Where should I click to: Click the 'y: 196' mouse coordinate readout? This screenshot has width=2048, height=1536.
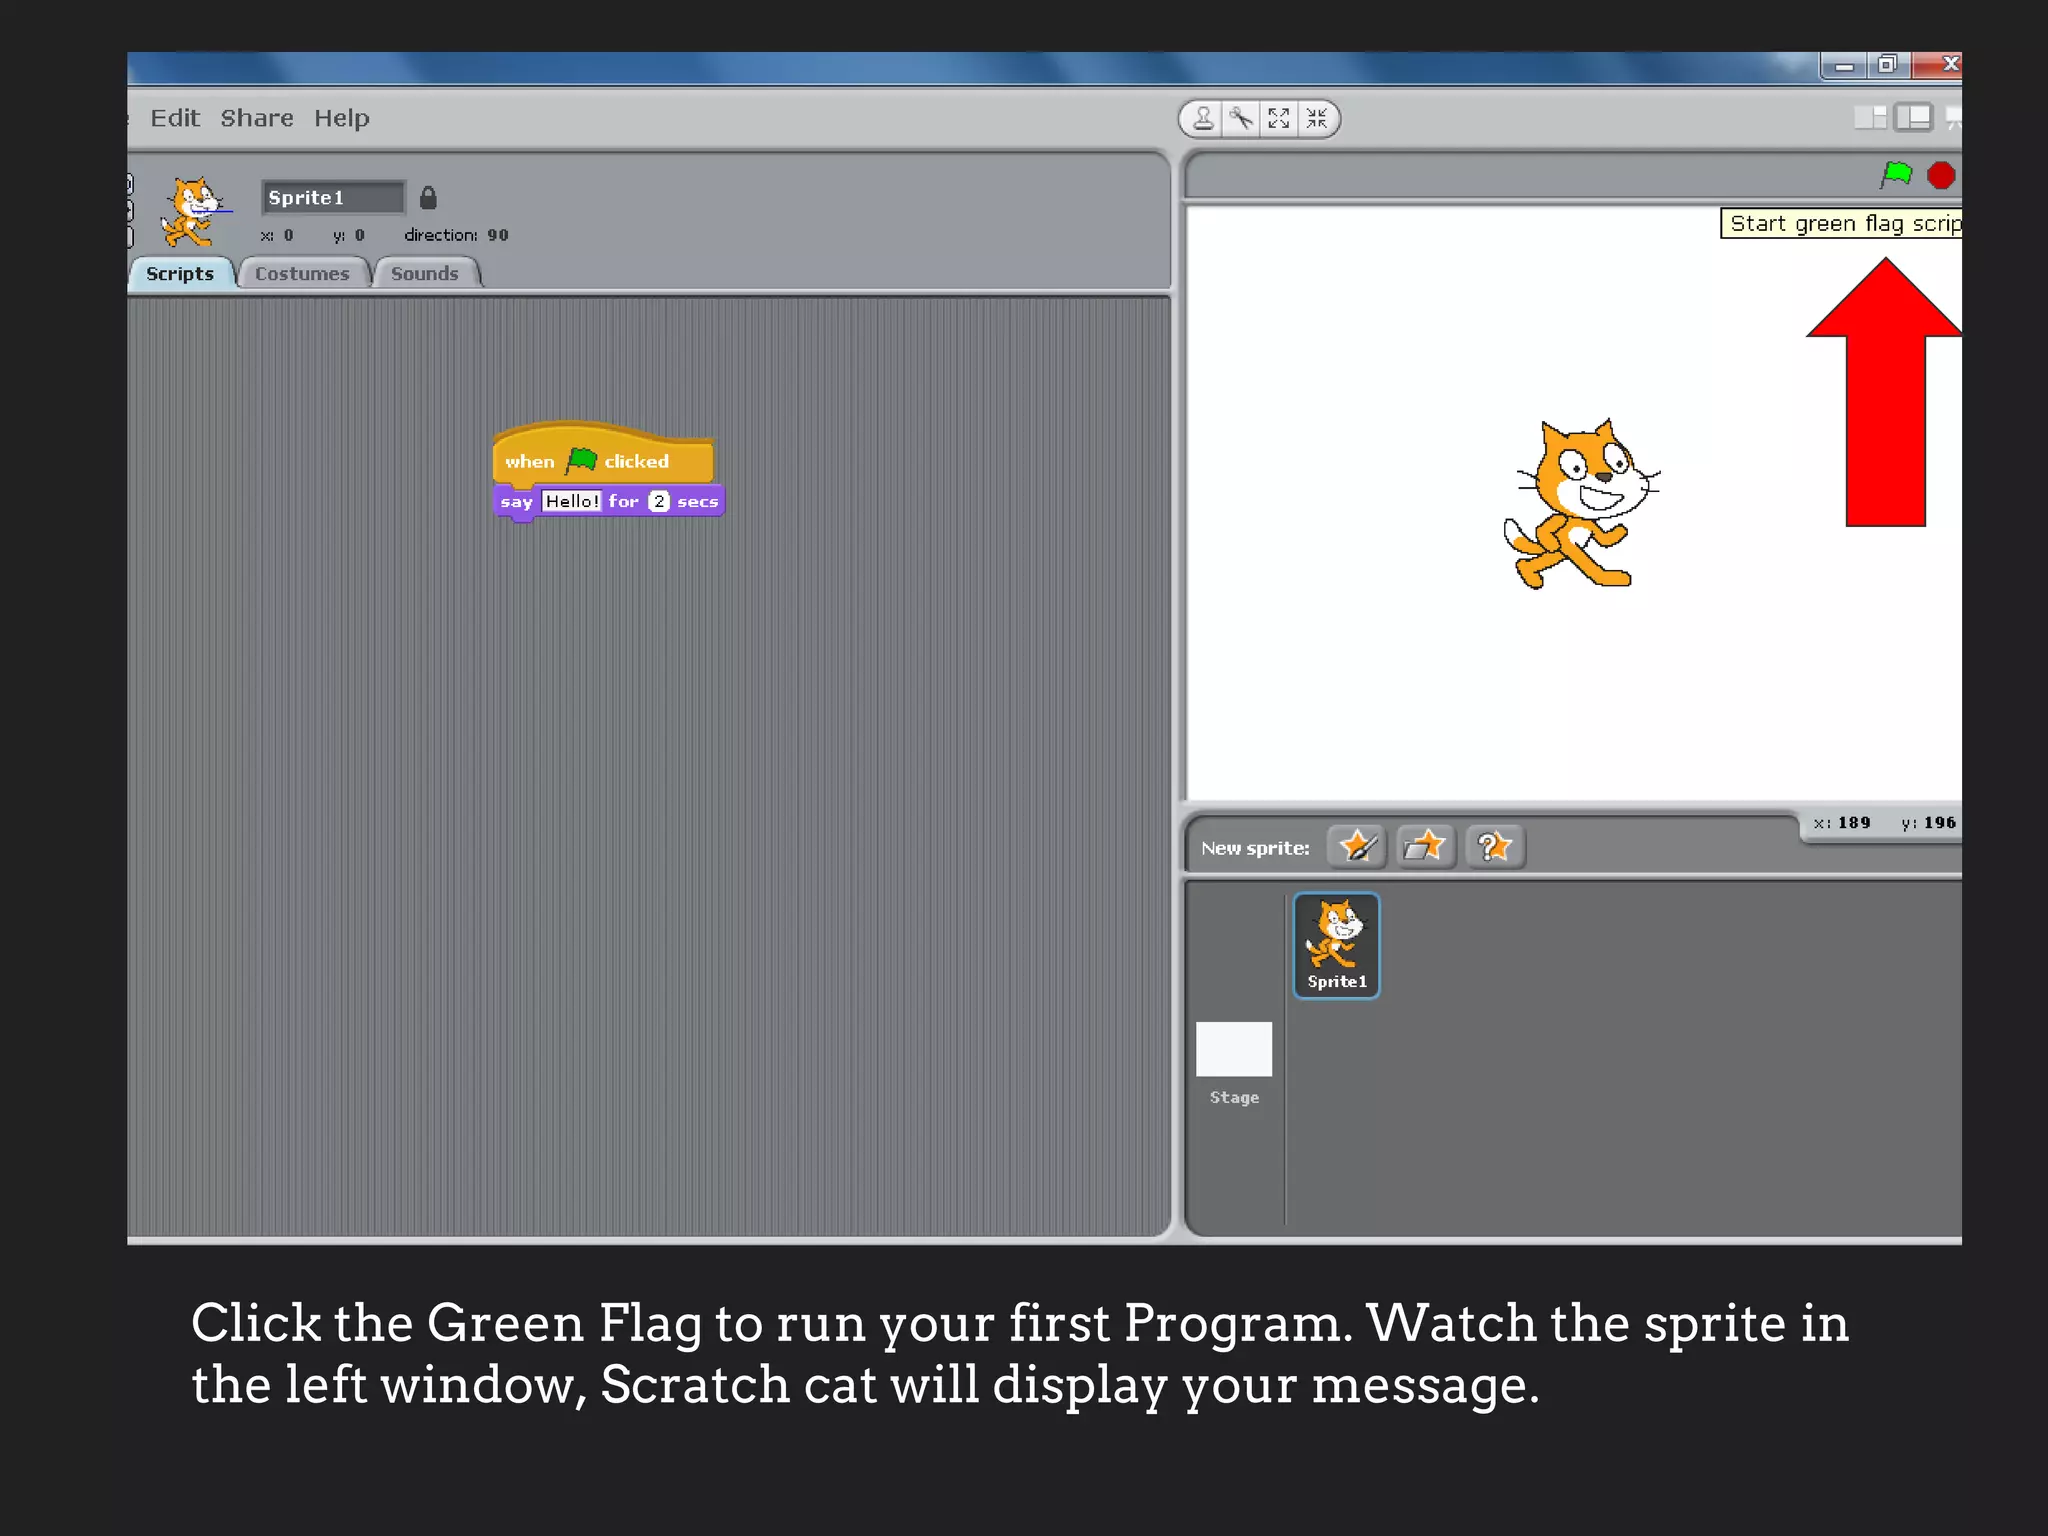point(1928,822)
